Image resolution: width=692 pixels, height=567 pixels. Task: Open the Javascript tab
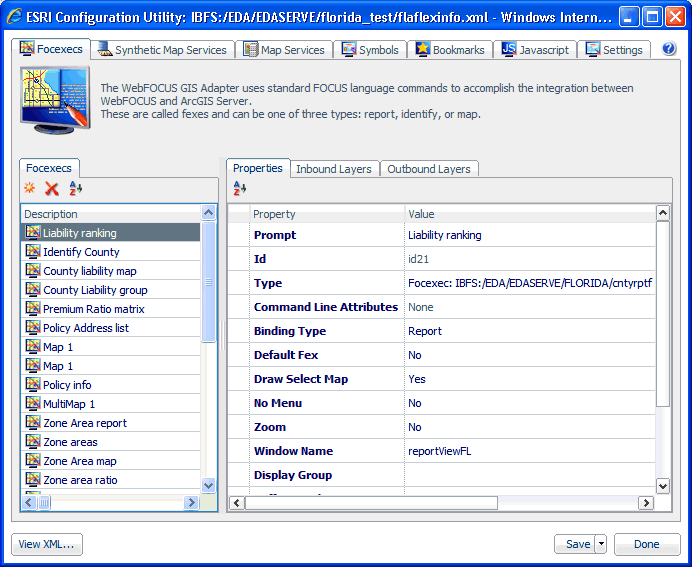pyautogui.click(x=535, y=50)
